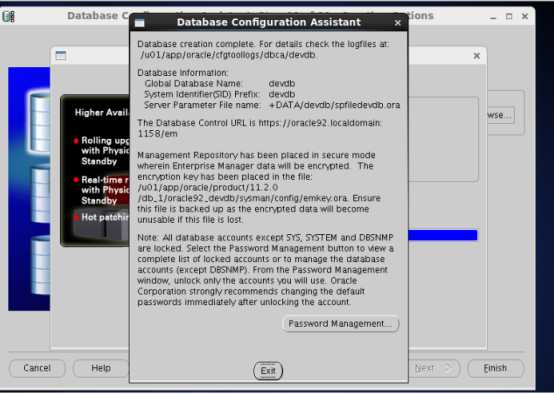Click Cancel in the background wizard
This screenshot has height=394, width=554.
(37, 368)
